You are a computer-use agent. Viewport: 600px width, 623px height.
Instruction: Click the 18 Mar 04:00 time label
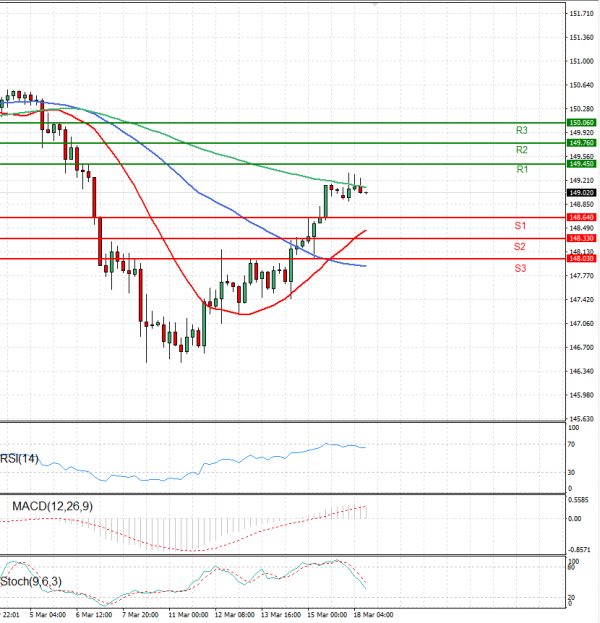point(373,615)
